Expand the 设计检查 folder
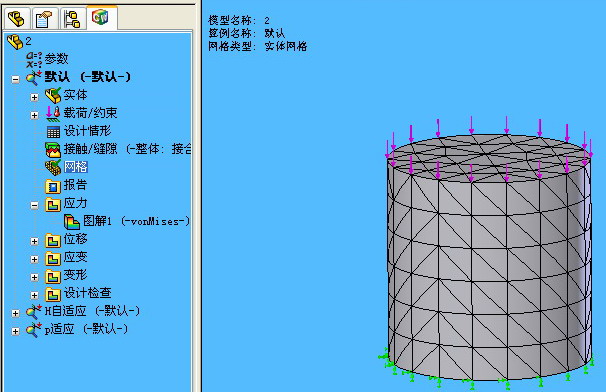 tap(34, 295)
